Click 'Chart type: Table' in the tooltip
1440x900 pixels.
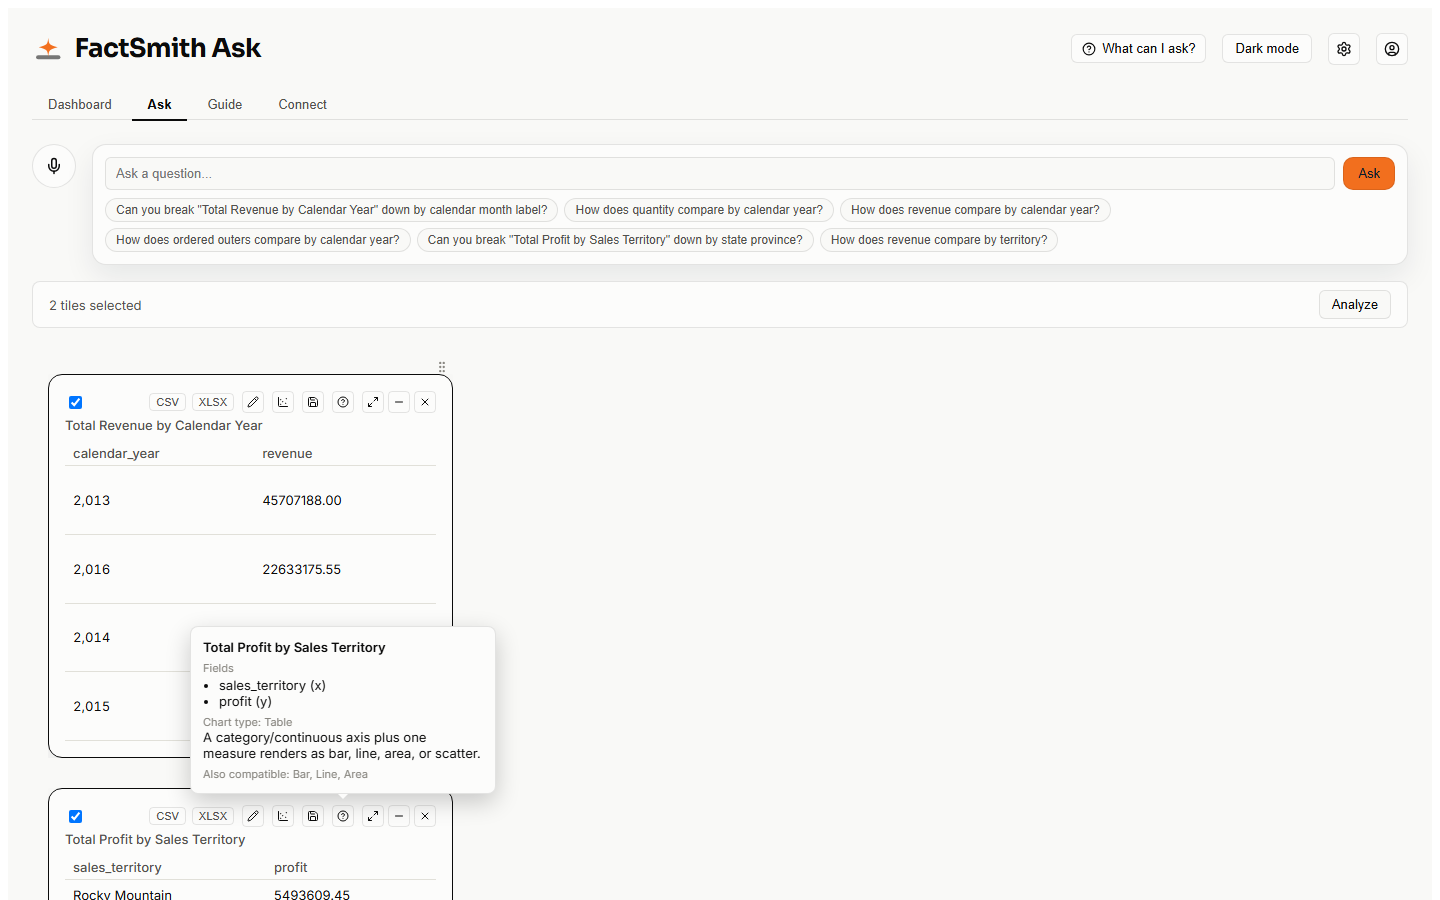(x=248, y=722)
